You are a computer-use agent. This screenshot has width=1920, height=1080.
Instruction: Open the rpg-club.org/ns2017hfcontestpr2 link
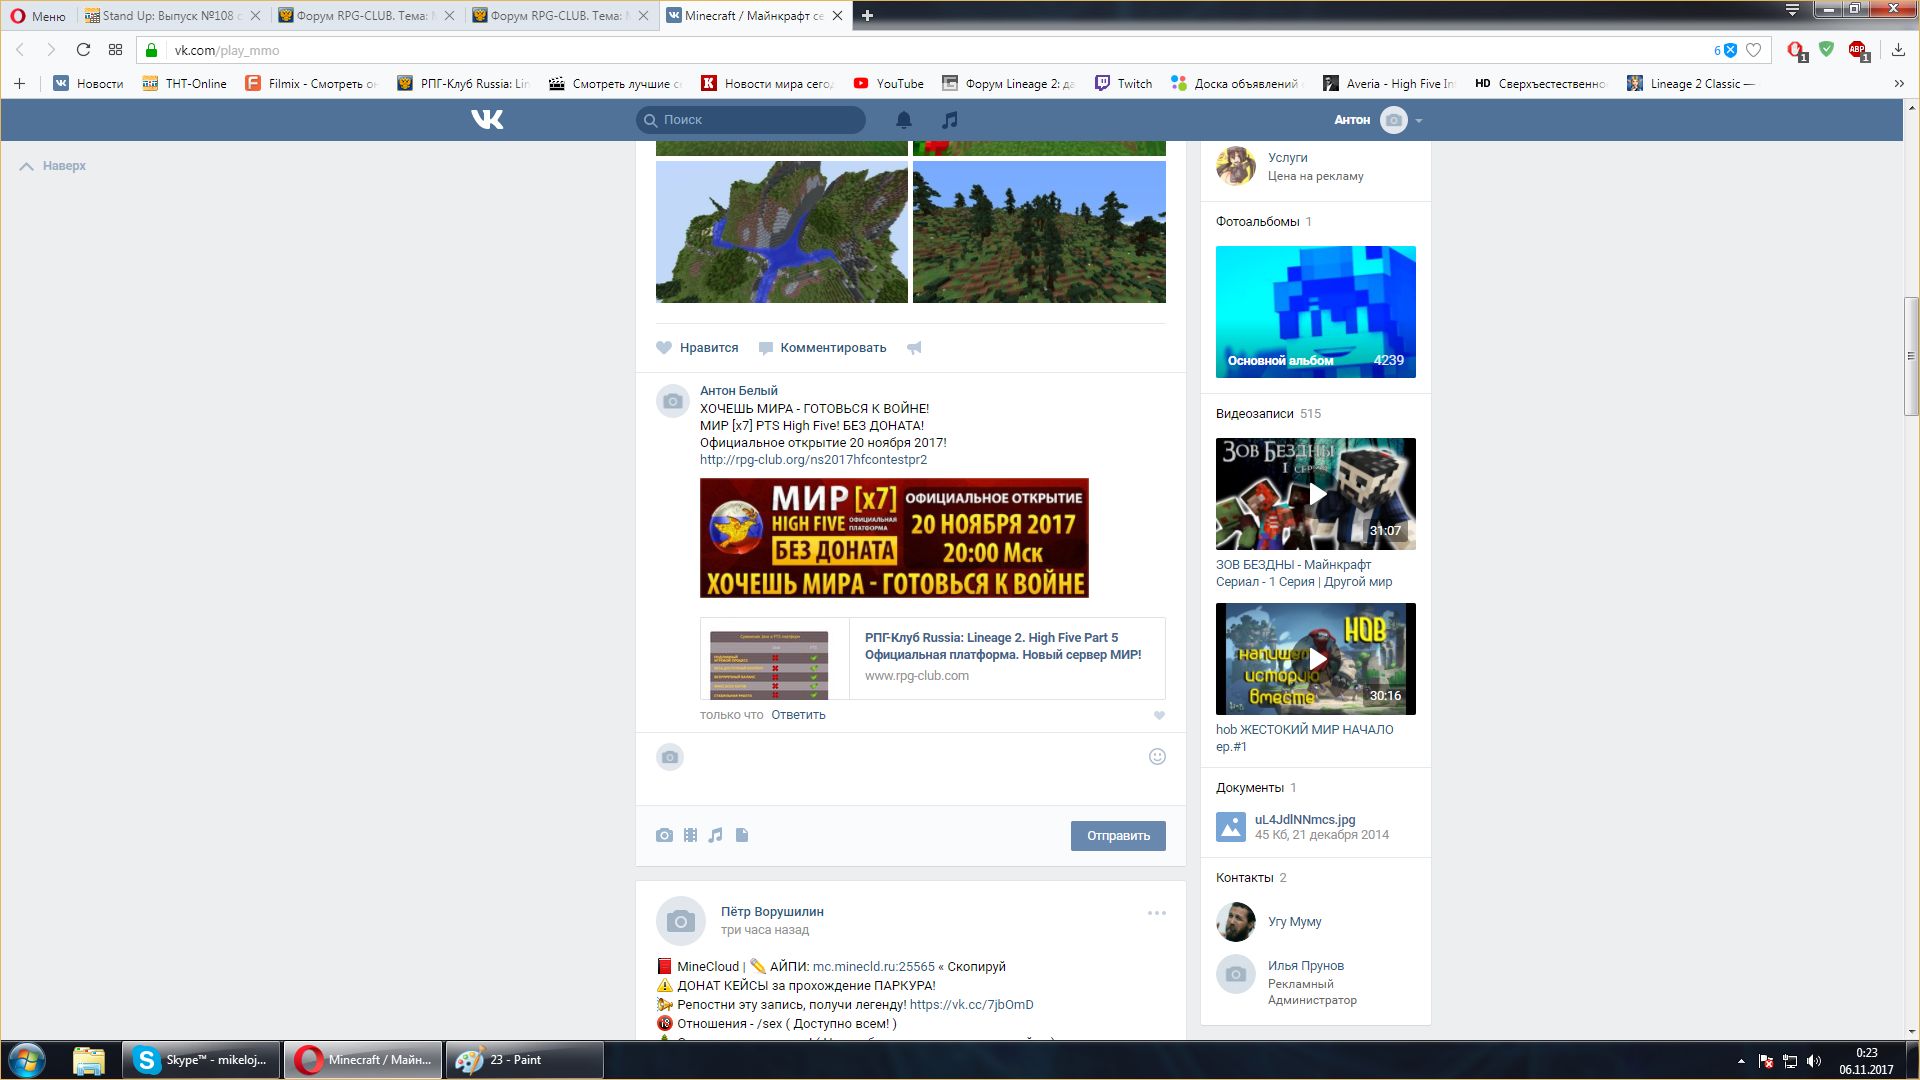coord(813,460)
